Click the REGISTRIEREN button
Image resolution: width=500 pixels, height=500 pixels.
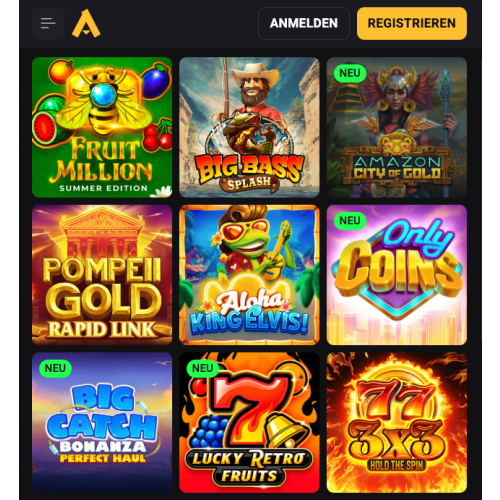[412, 23]
